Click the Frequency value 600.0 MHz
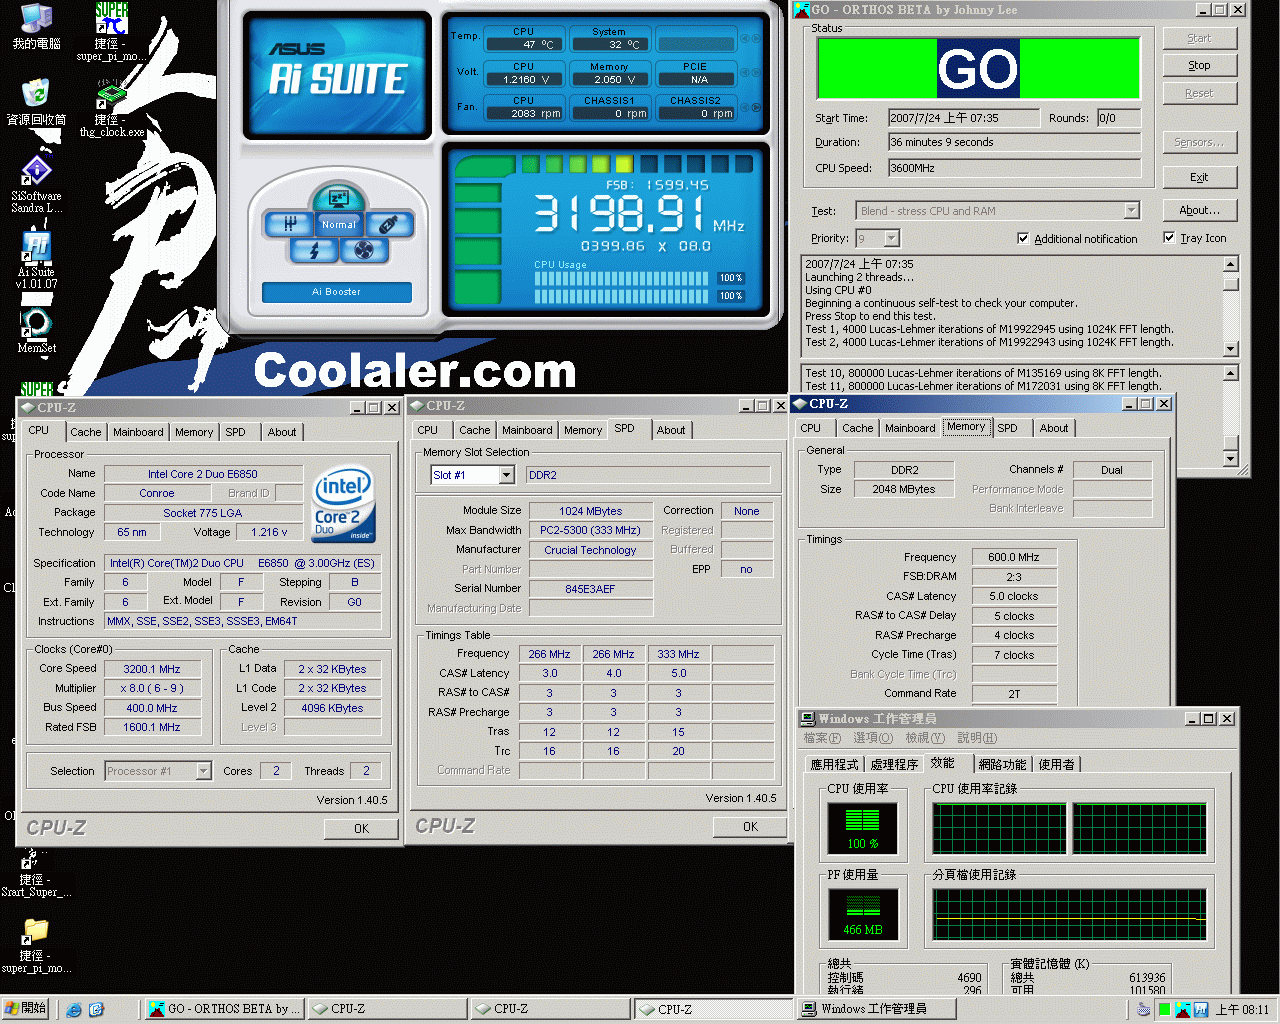The image size is (1280, 1024). coord(1014,557)
